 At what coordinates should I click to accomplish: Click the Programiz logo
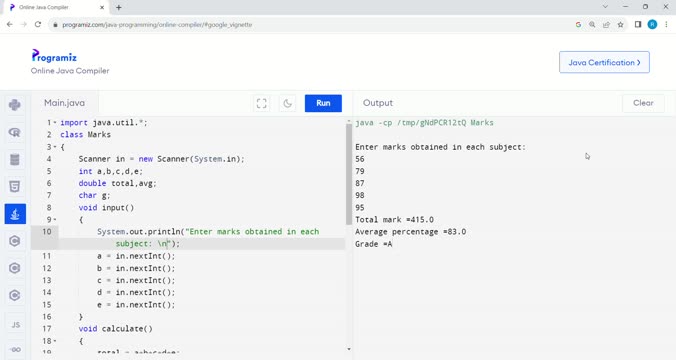[54, 56]
